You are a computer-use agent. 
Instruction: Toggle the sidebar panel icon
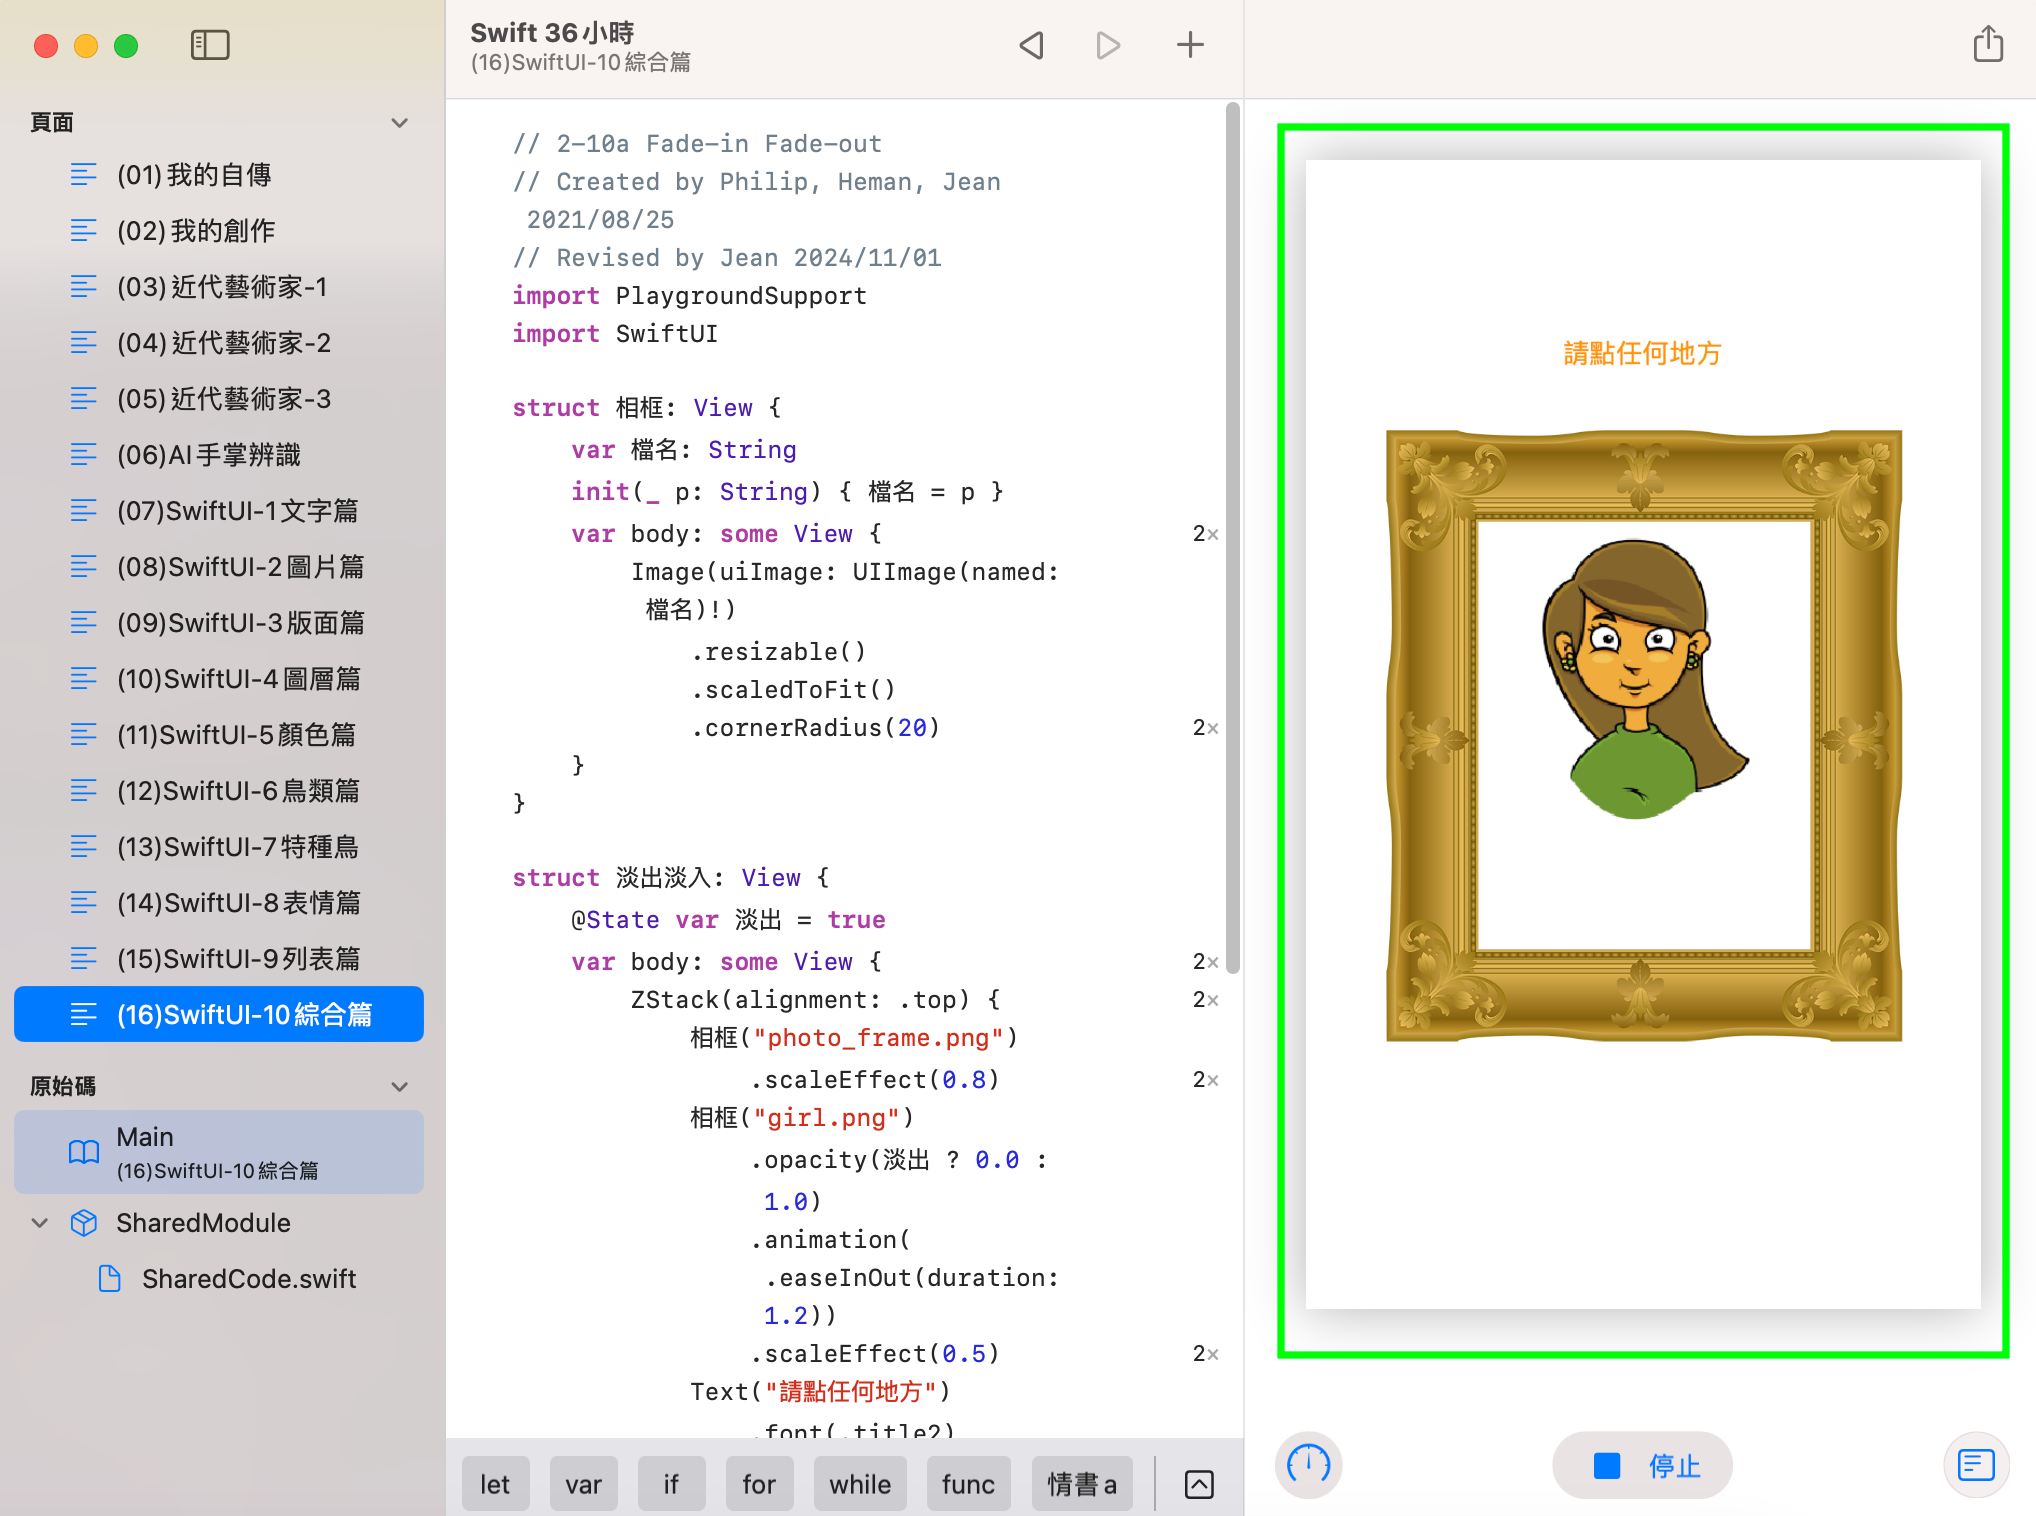tap(210, 45)
